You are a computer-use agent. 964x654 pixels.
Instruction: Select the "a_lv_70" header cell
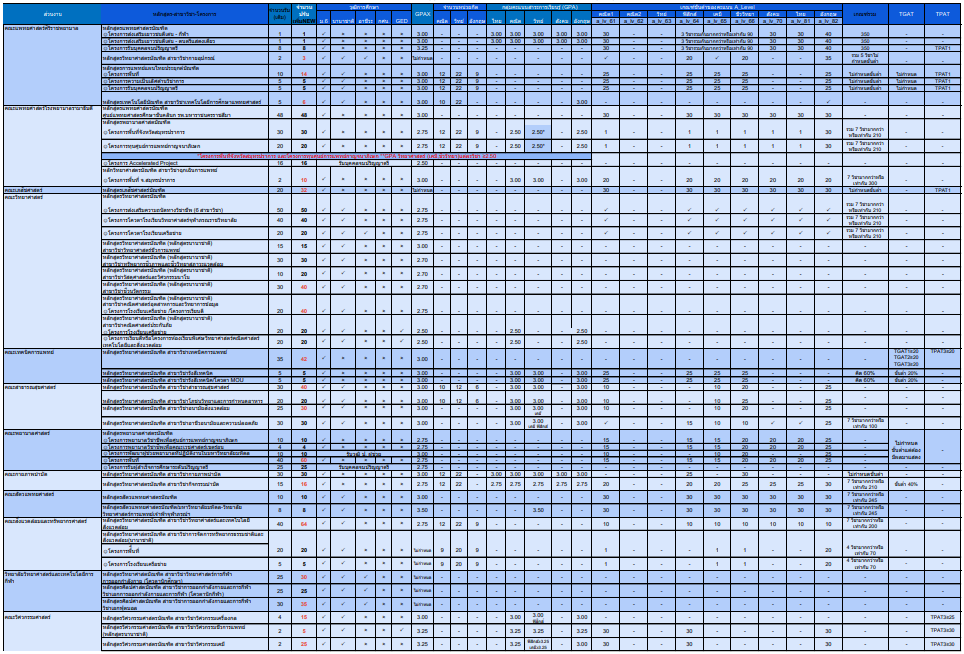pos(772,21)
